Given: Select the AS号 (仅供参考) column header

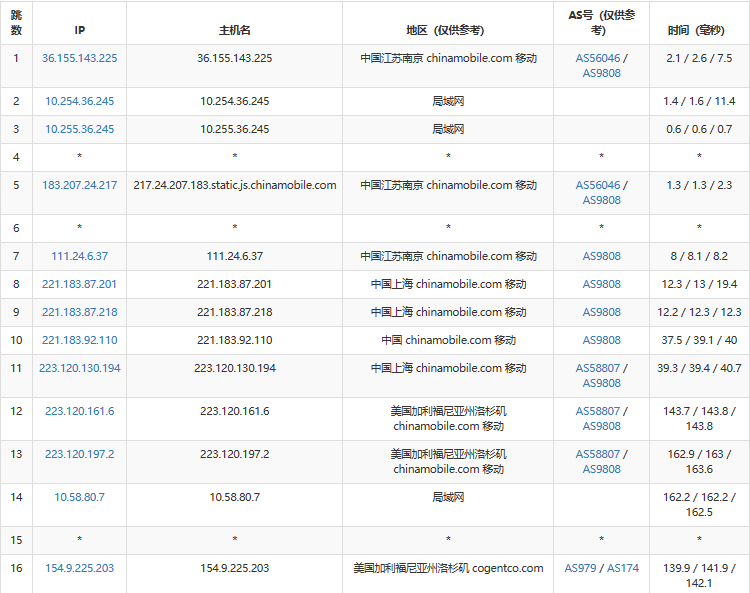Looking at the screenshot, I should [601, 22].
